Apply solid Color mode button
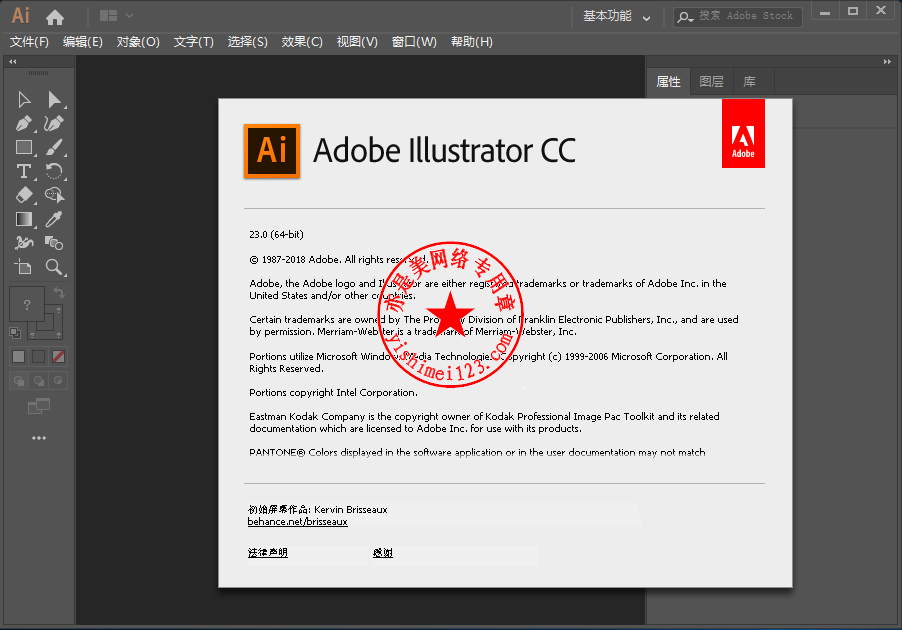Viewport: 902px width, 630px height. (19, 357)
